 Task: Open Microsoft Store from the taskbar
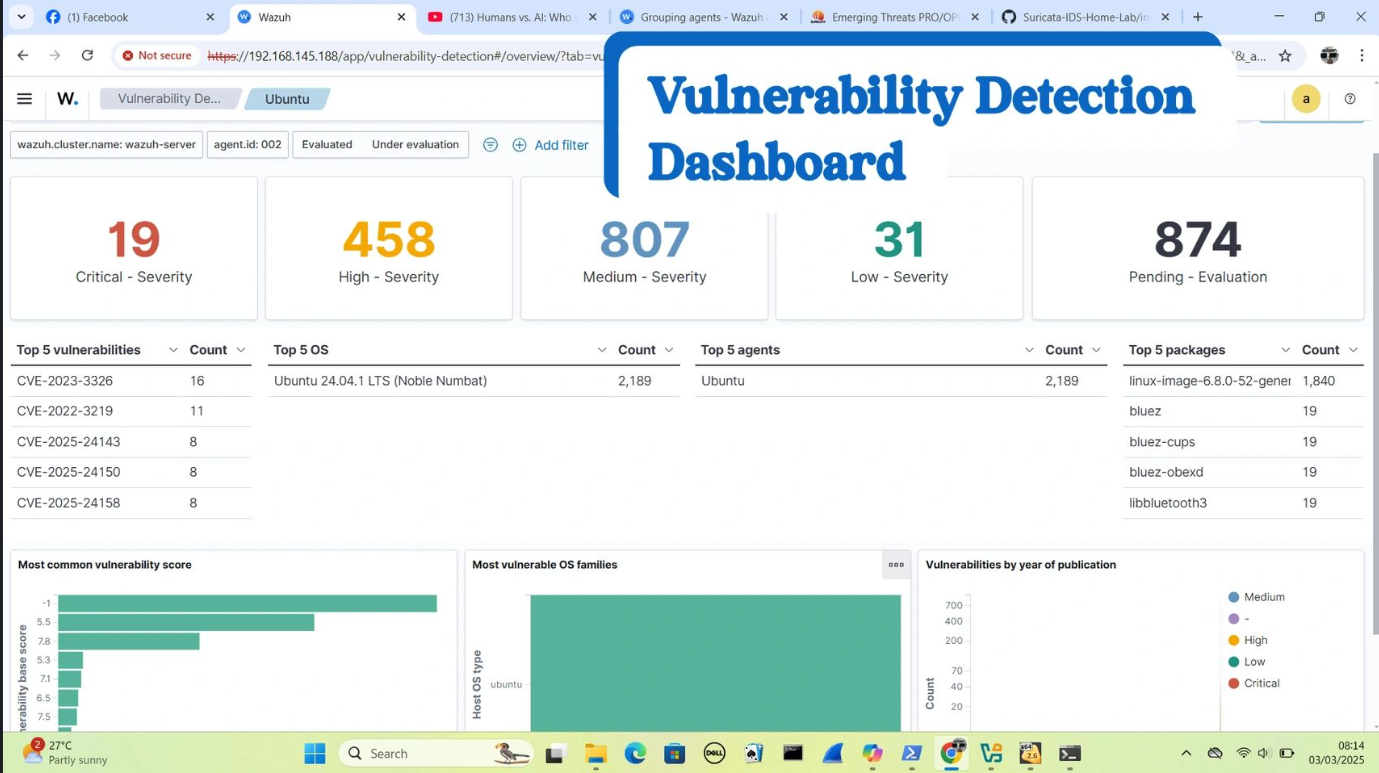(x=674, y=753)
